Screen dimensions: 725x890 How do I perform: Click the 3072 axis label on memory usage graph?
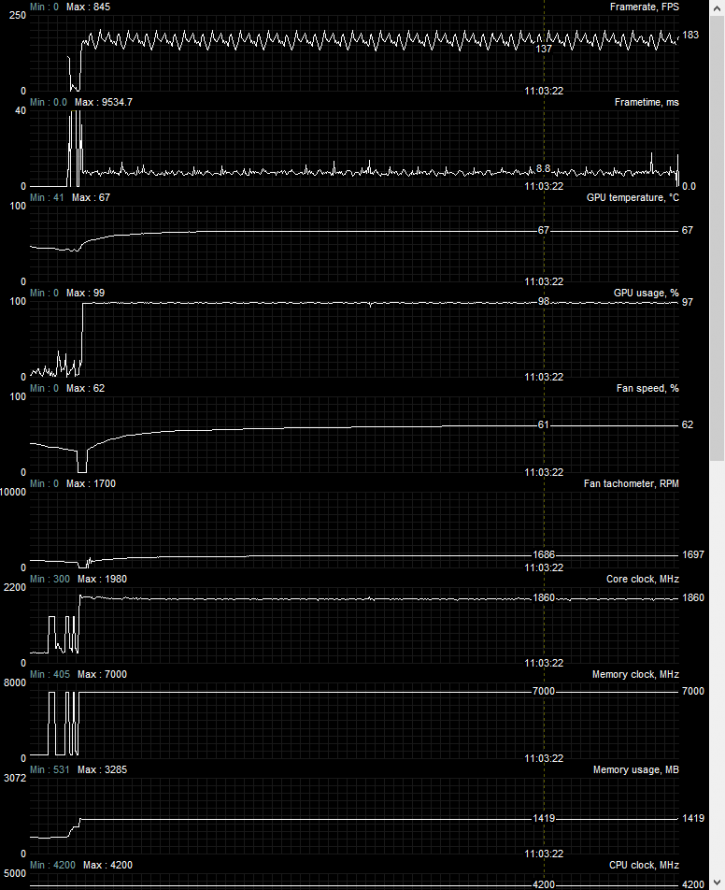(15, 778)
